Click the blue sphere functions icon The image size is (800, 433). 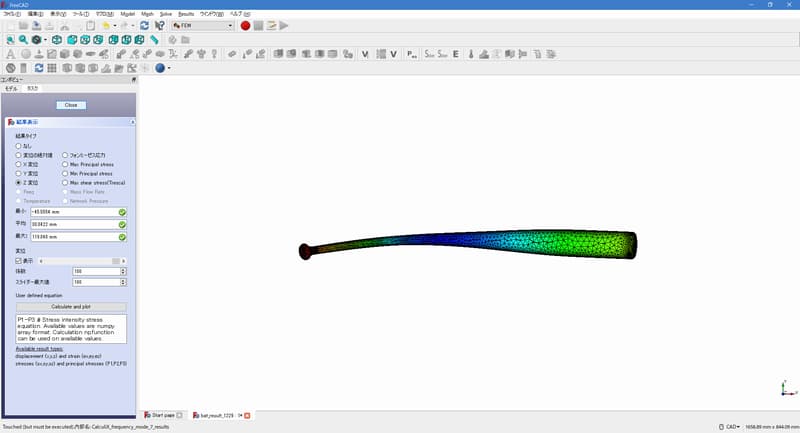[x=160, y=68]
